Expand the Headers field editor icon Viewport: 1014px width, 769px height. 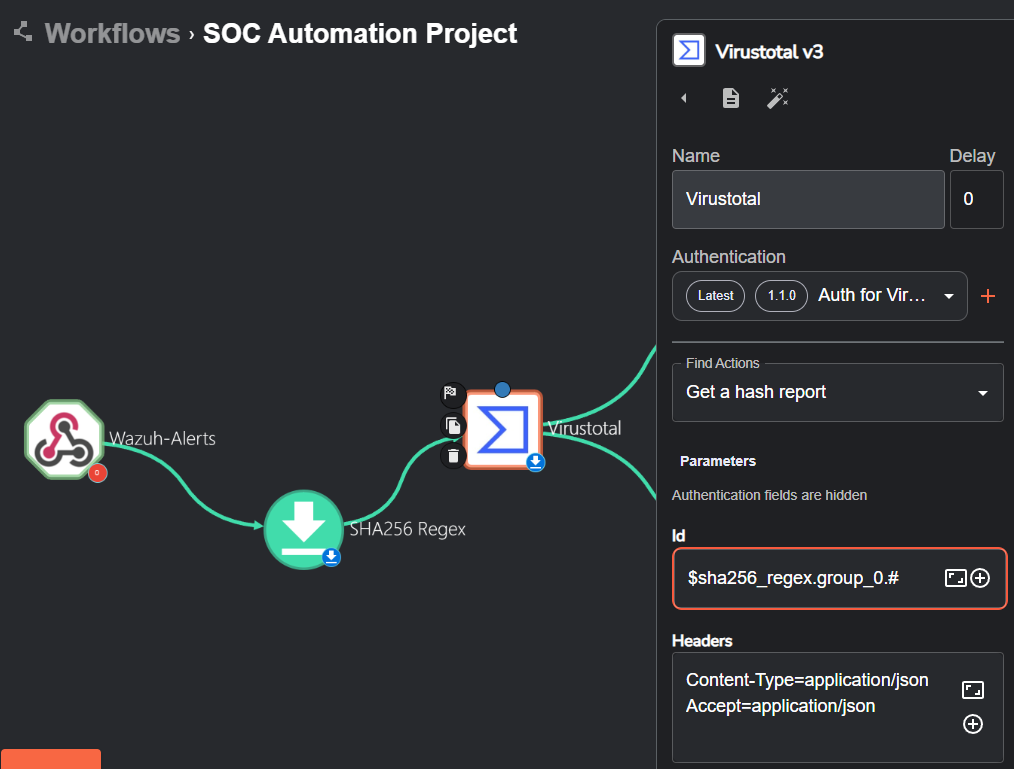point(973,690)
